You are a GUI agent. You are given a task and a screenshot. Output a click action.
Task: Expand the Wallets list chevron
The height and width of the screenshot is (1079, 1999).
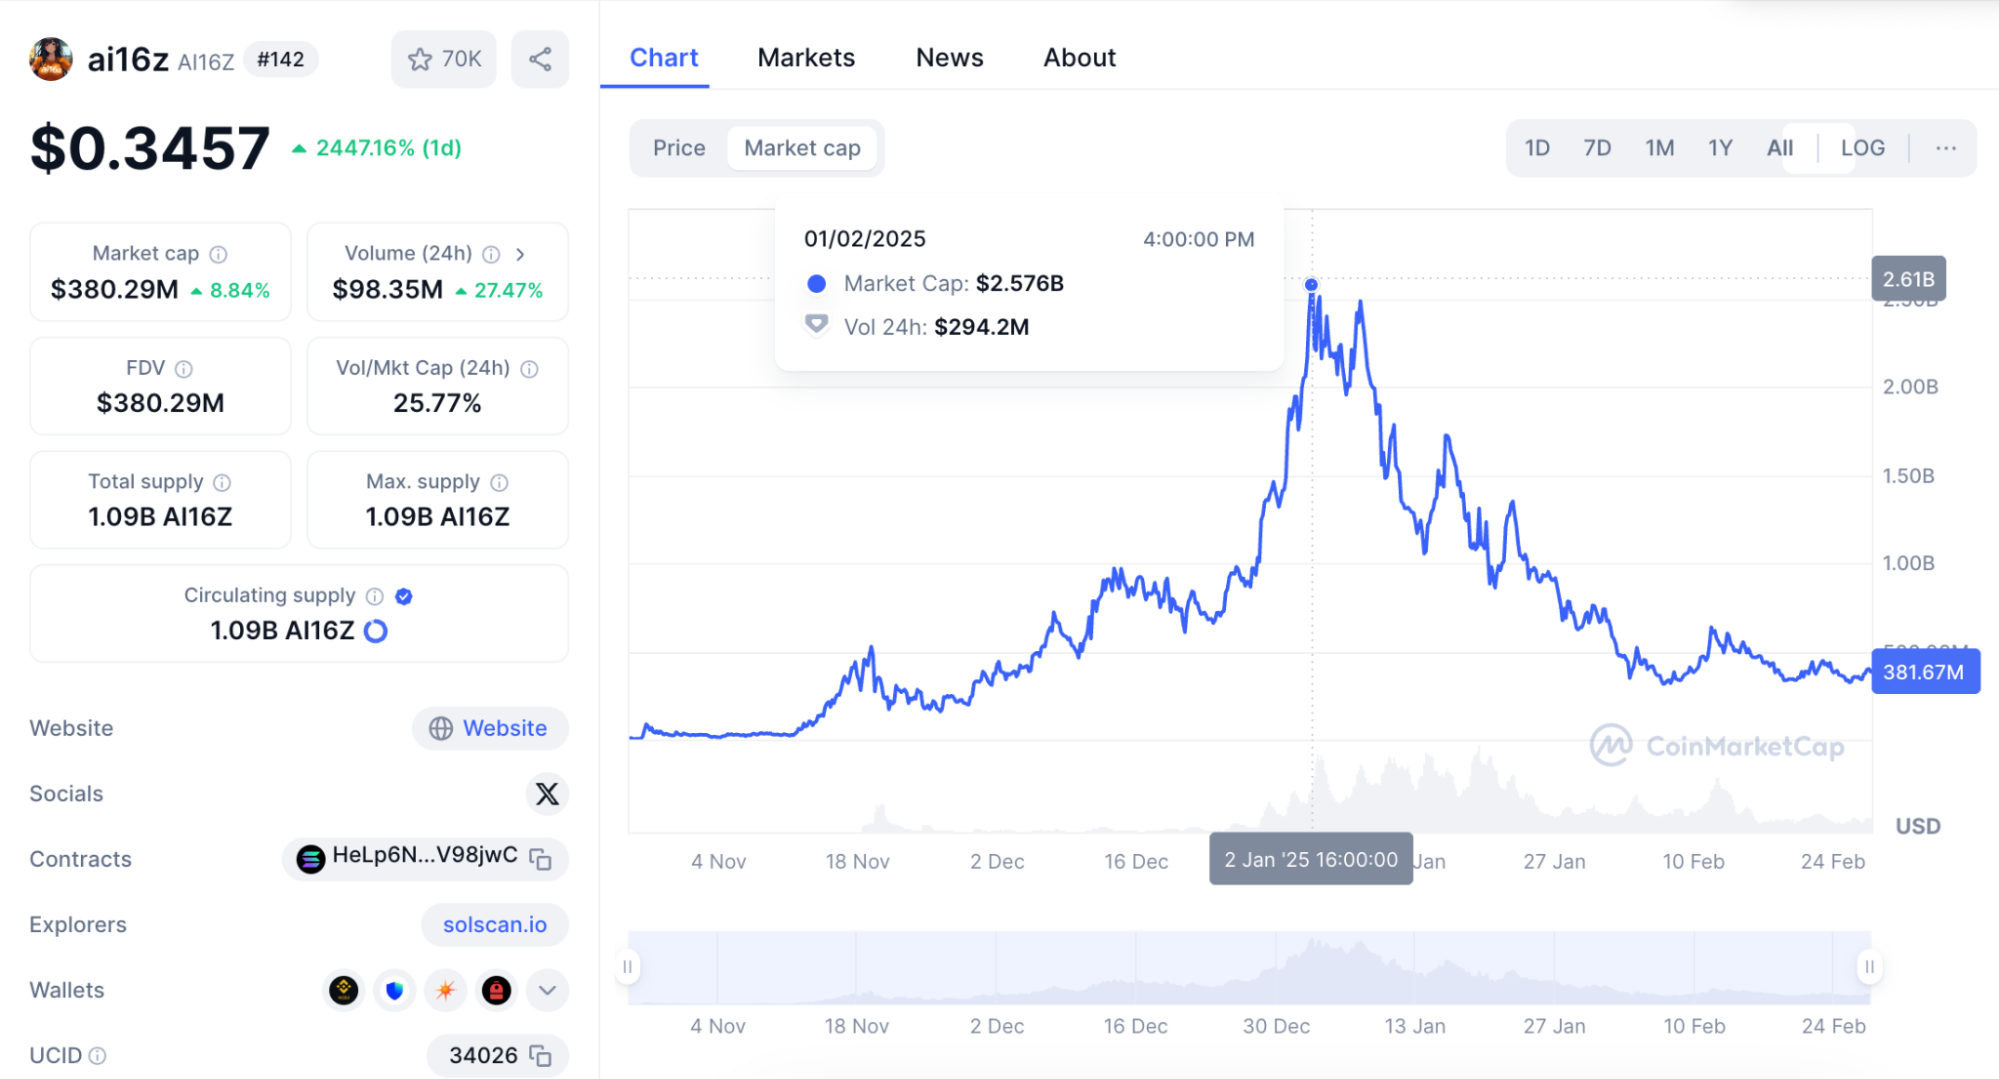[547, 990]
